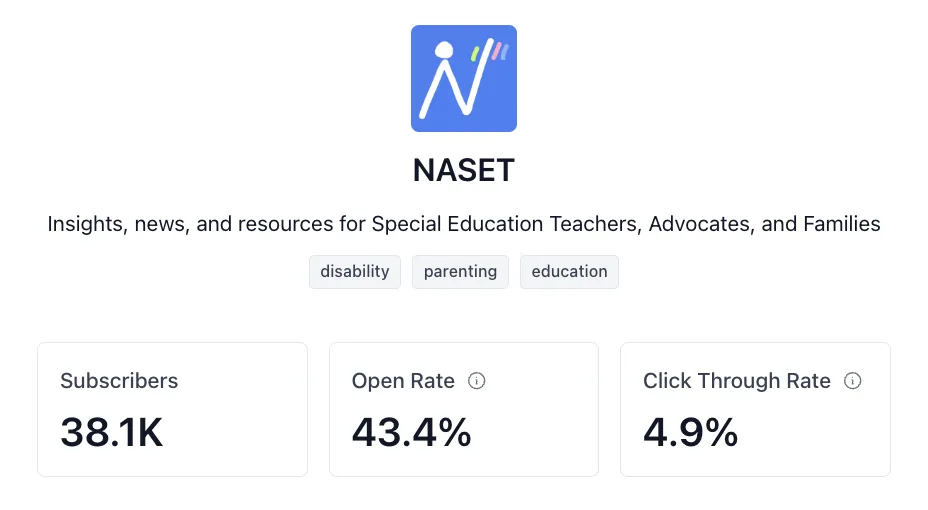Click the Click Through Rate info icon

852,381
